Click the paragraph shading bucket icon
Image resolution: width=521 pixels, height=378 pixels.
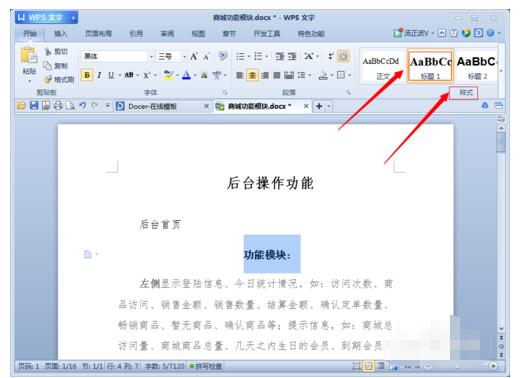point(323,75)
